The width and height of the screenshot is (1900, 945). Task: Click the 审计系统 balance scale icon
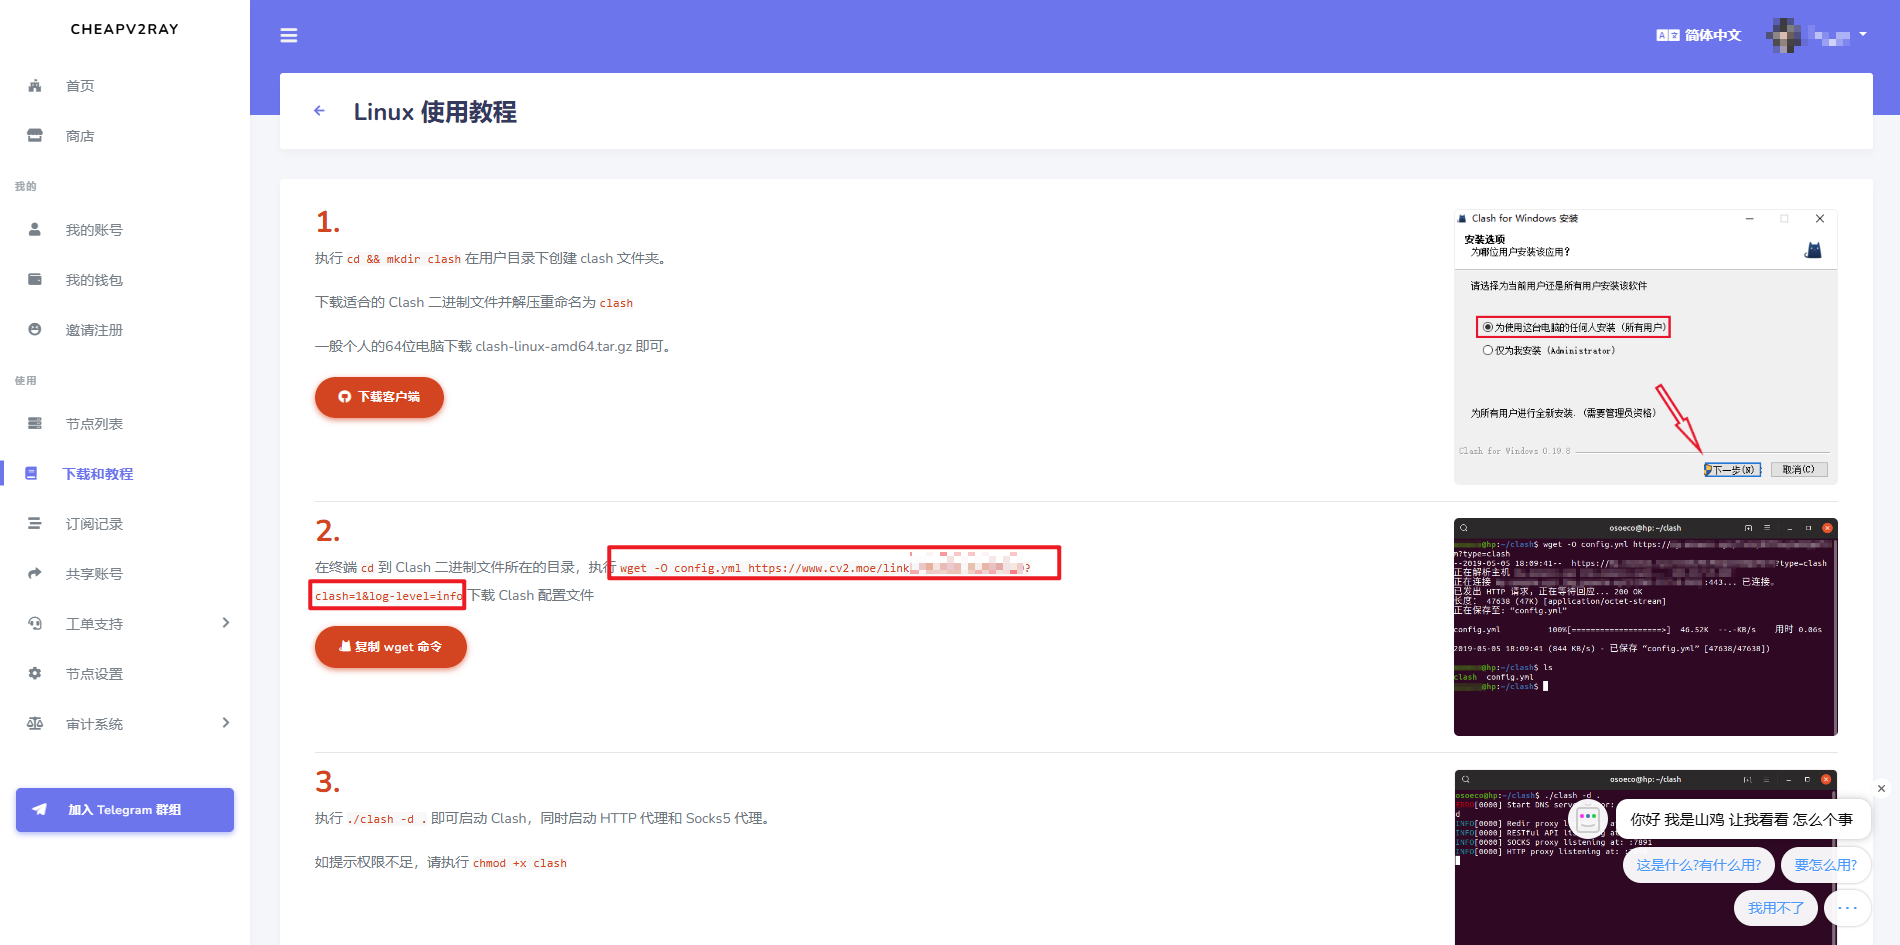click(x=35, y=724)
